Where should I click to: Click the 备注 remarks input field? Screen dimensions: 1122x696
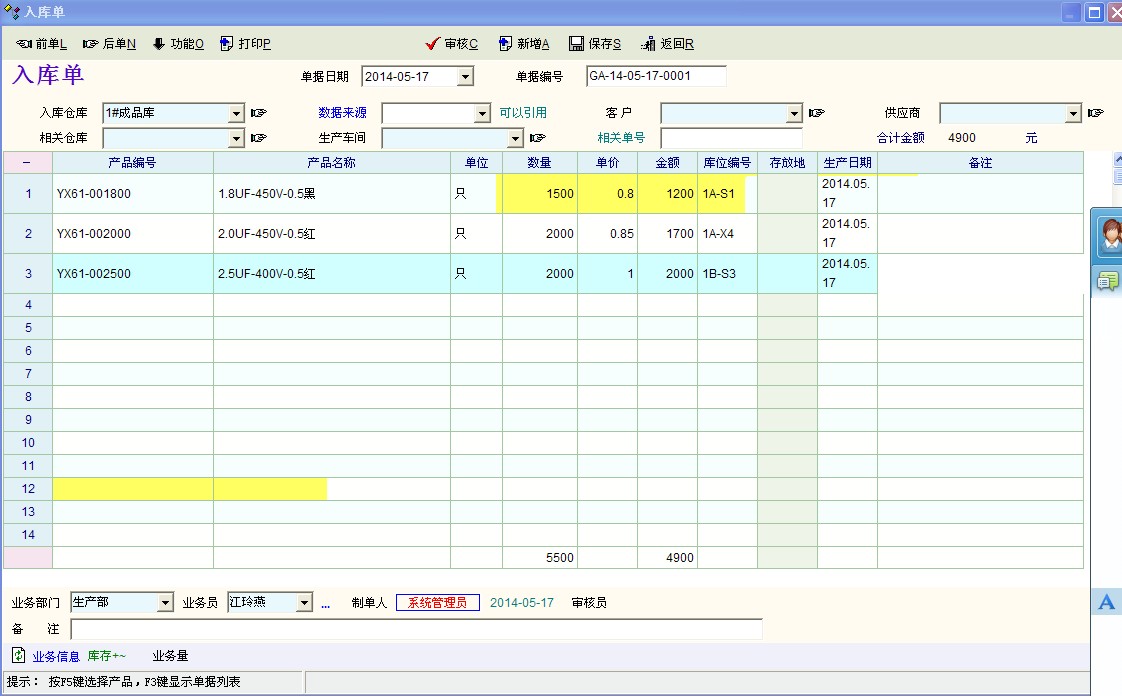click(x=416, y=629)
